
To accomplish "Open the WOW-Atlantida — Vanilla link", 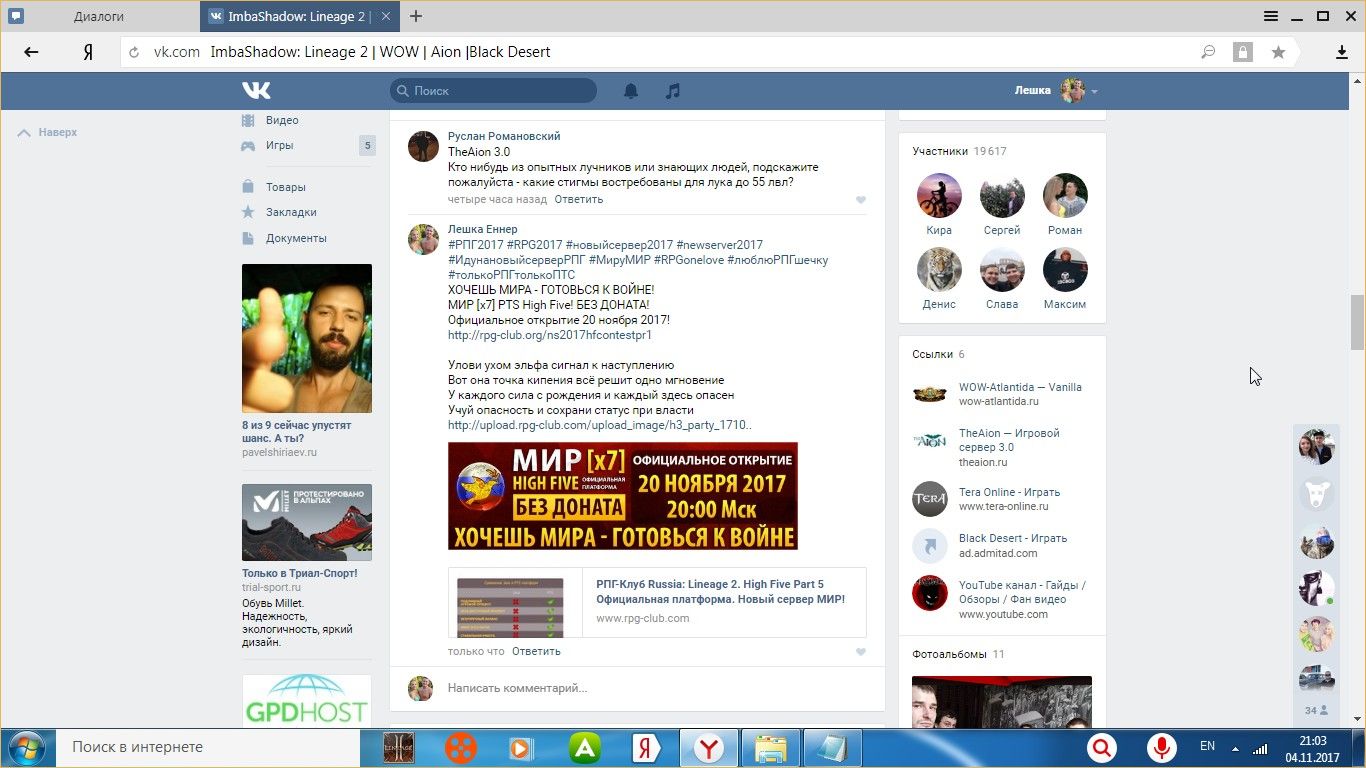I will 1020,387.
